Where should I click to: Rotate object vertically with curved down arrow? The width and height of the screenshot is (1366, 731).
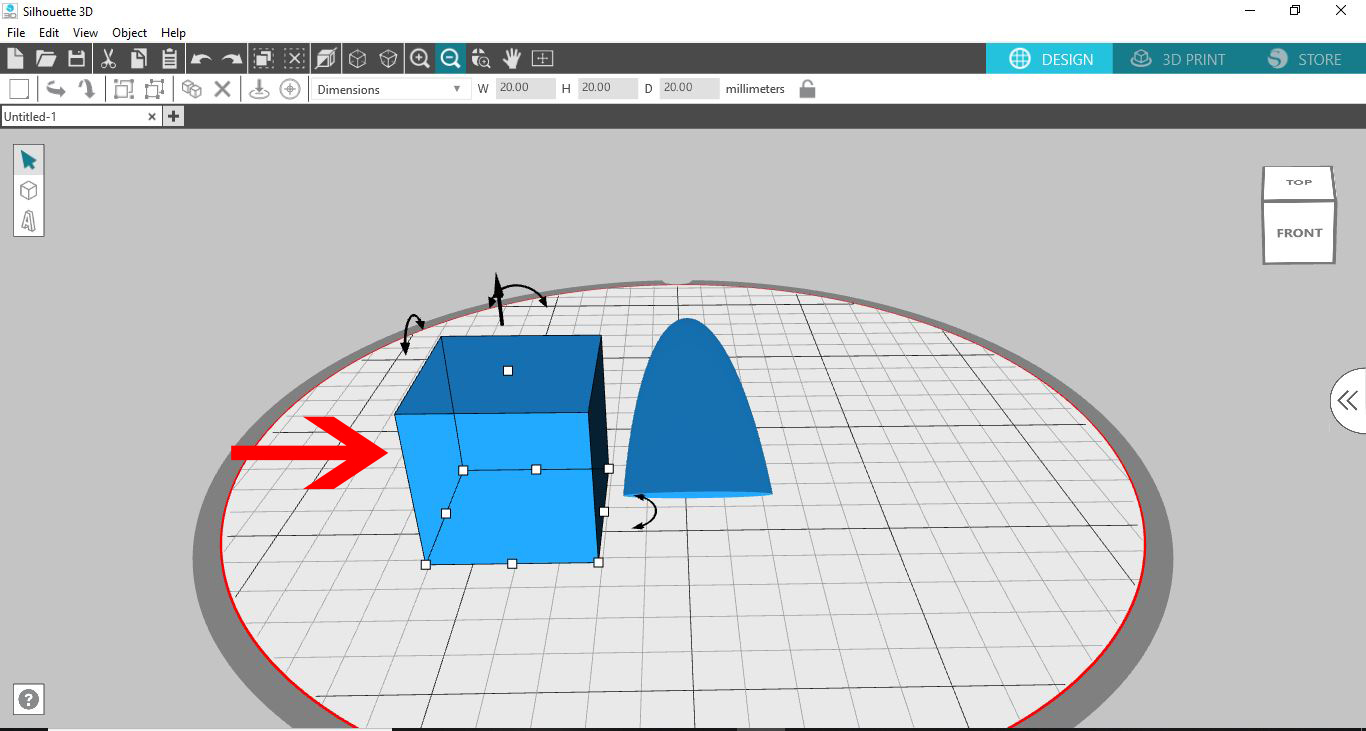tap(87, 89)
